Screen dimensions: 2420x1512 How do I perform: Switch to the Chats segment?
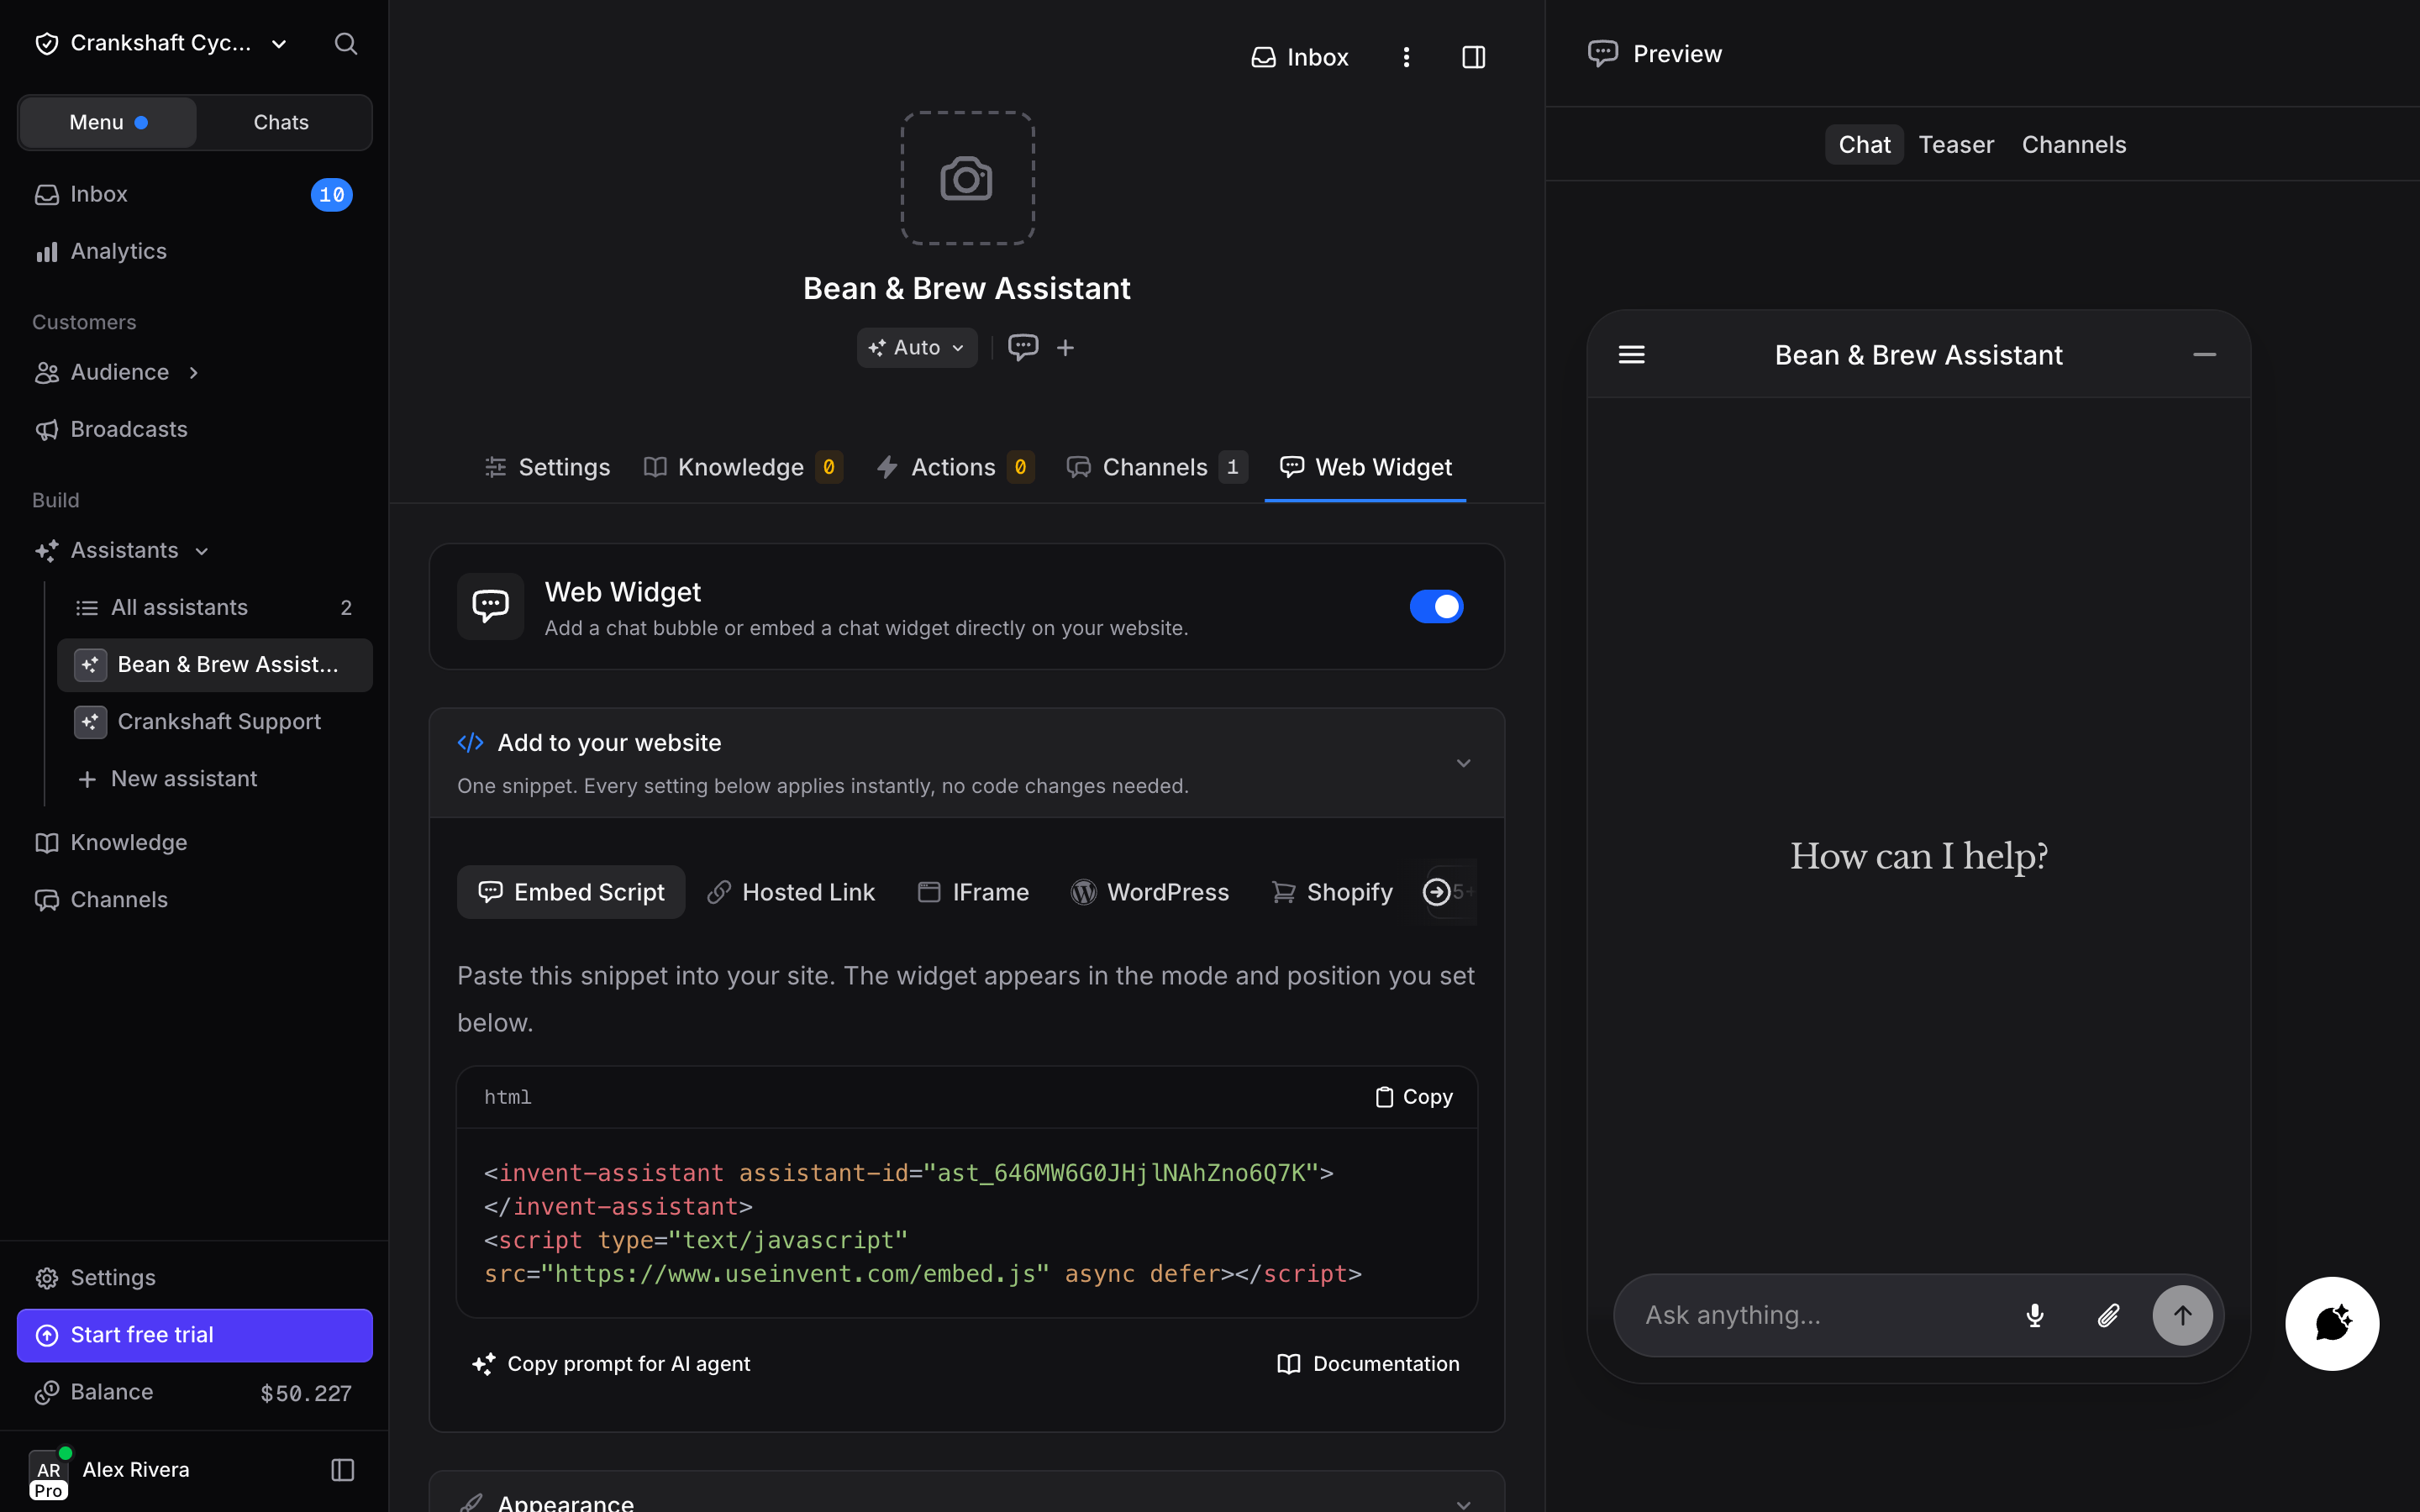281,122
